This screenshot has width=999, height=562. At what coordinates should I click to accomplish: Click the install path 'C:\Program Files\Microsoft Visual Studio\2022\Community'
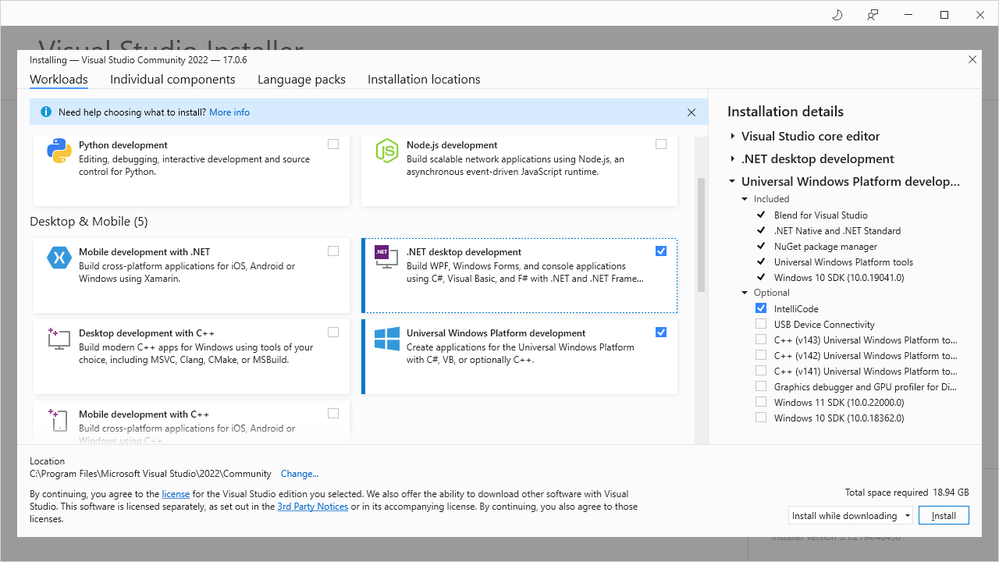click(x=150, y=473)
